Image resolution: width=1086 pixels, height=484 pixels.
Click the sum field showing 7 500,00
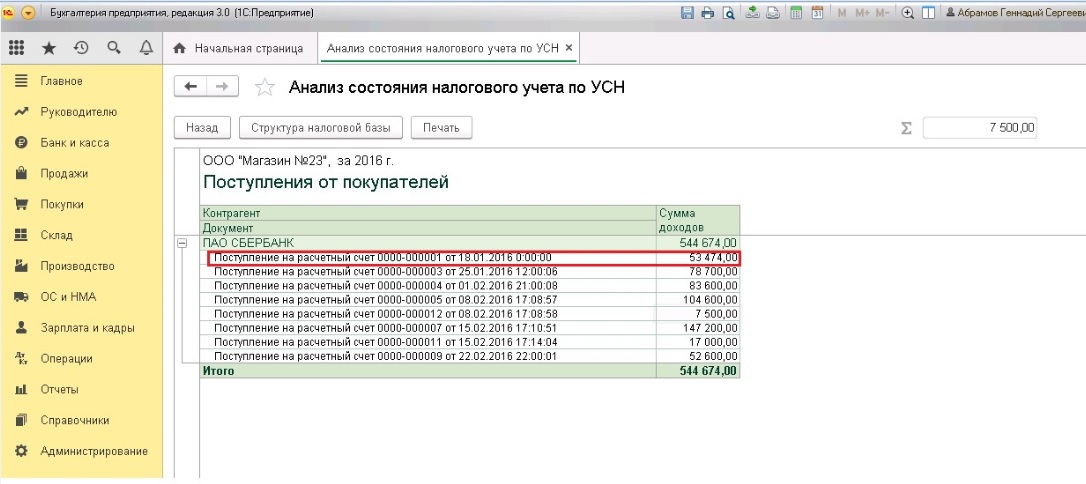[980, 128]
